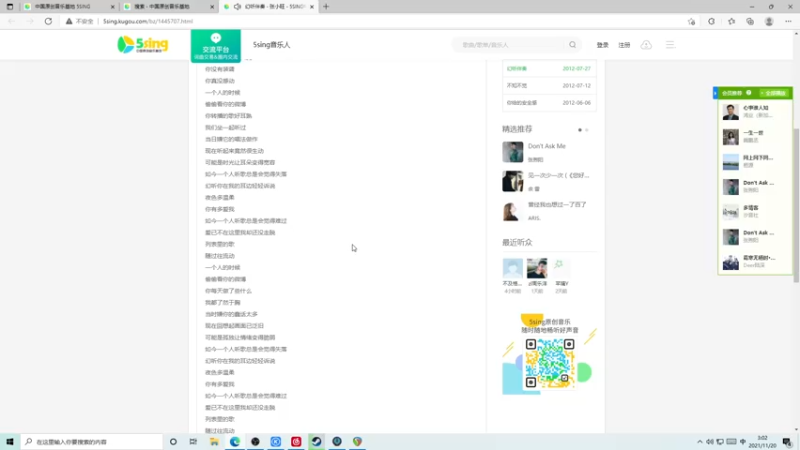Open a new browser tab
Screen dimensions: 800x450
326,7
